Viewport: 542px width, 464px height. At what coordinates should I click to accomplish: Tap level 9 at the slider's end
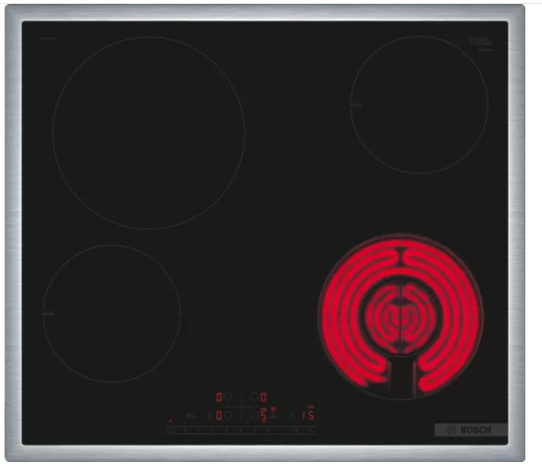310,429
